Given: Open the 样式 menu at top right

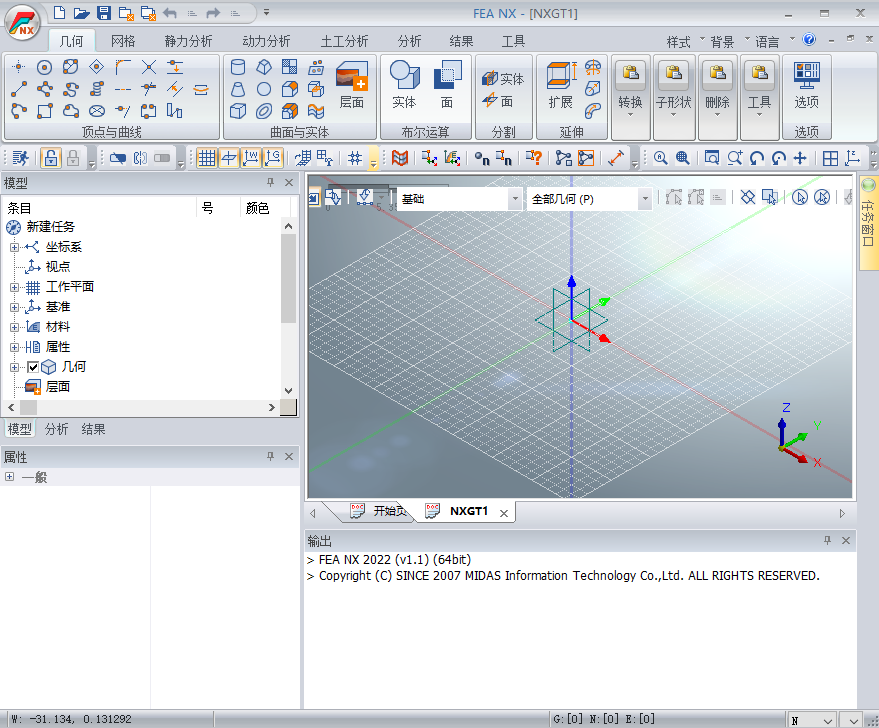Looking at the screenshot, I should (x=679, y=41).
